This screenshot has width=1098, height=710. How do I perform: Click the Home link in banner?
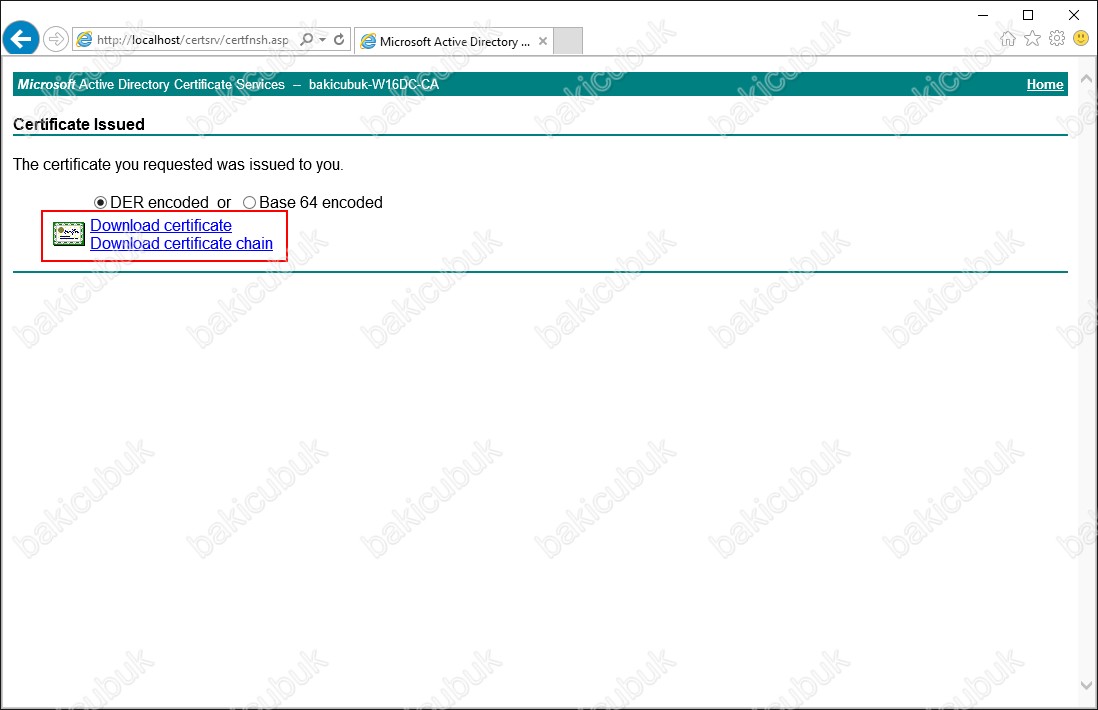coord(1045,85)
